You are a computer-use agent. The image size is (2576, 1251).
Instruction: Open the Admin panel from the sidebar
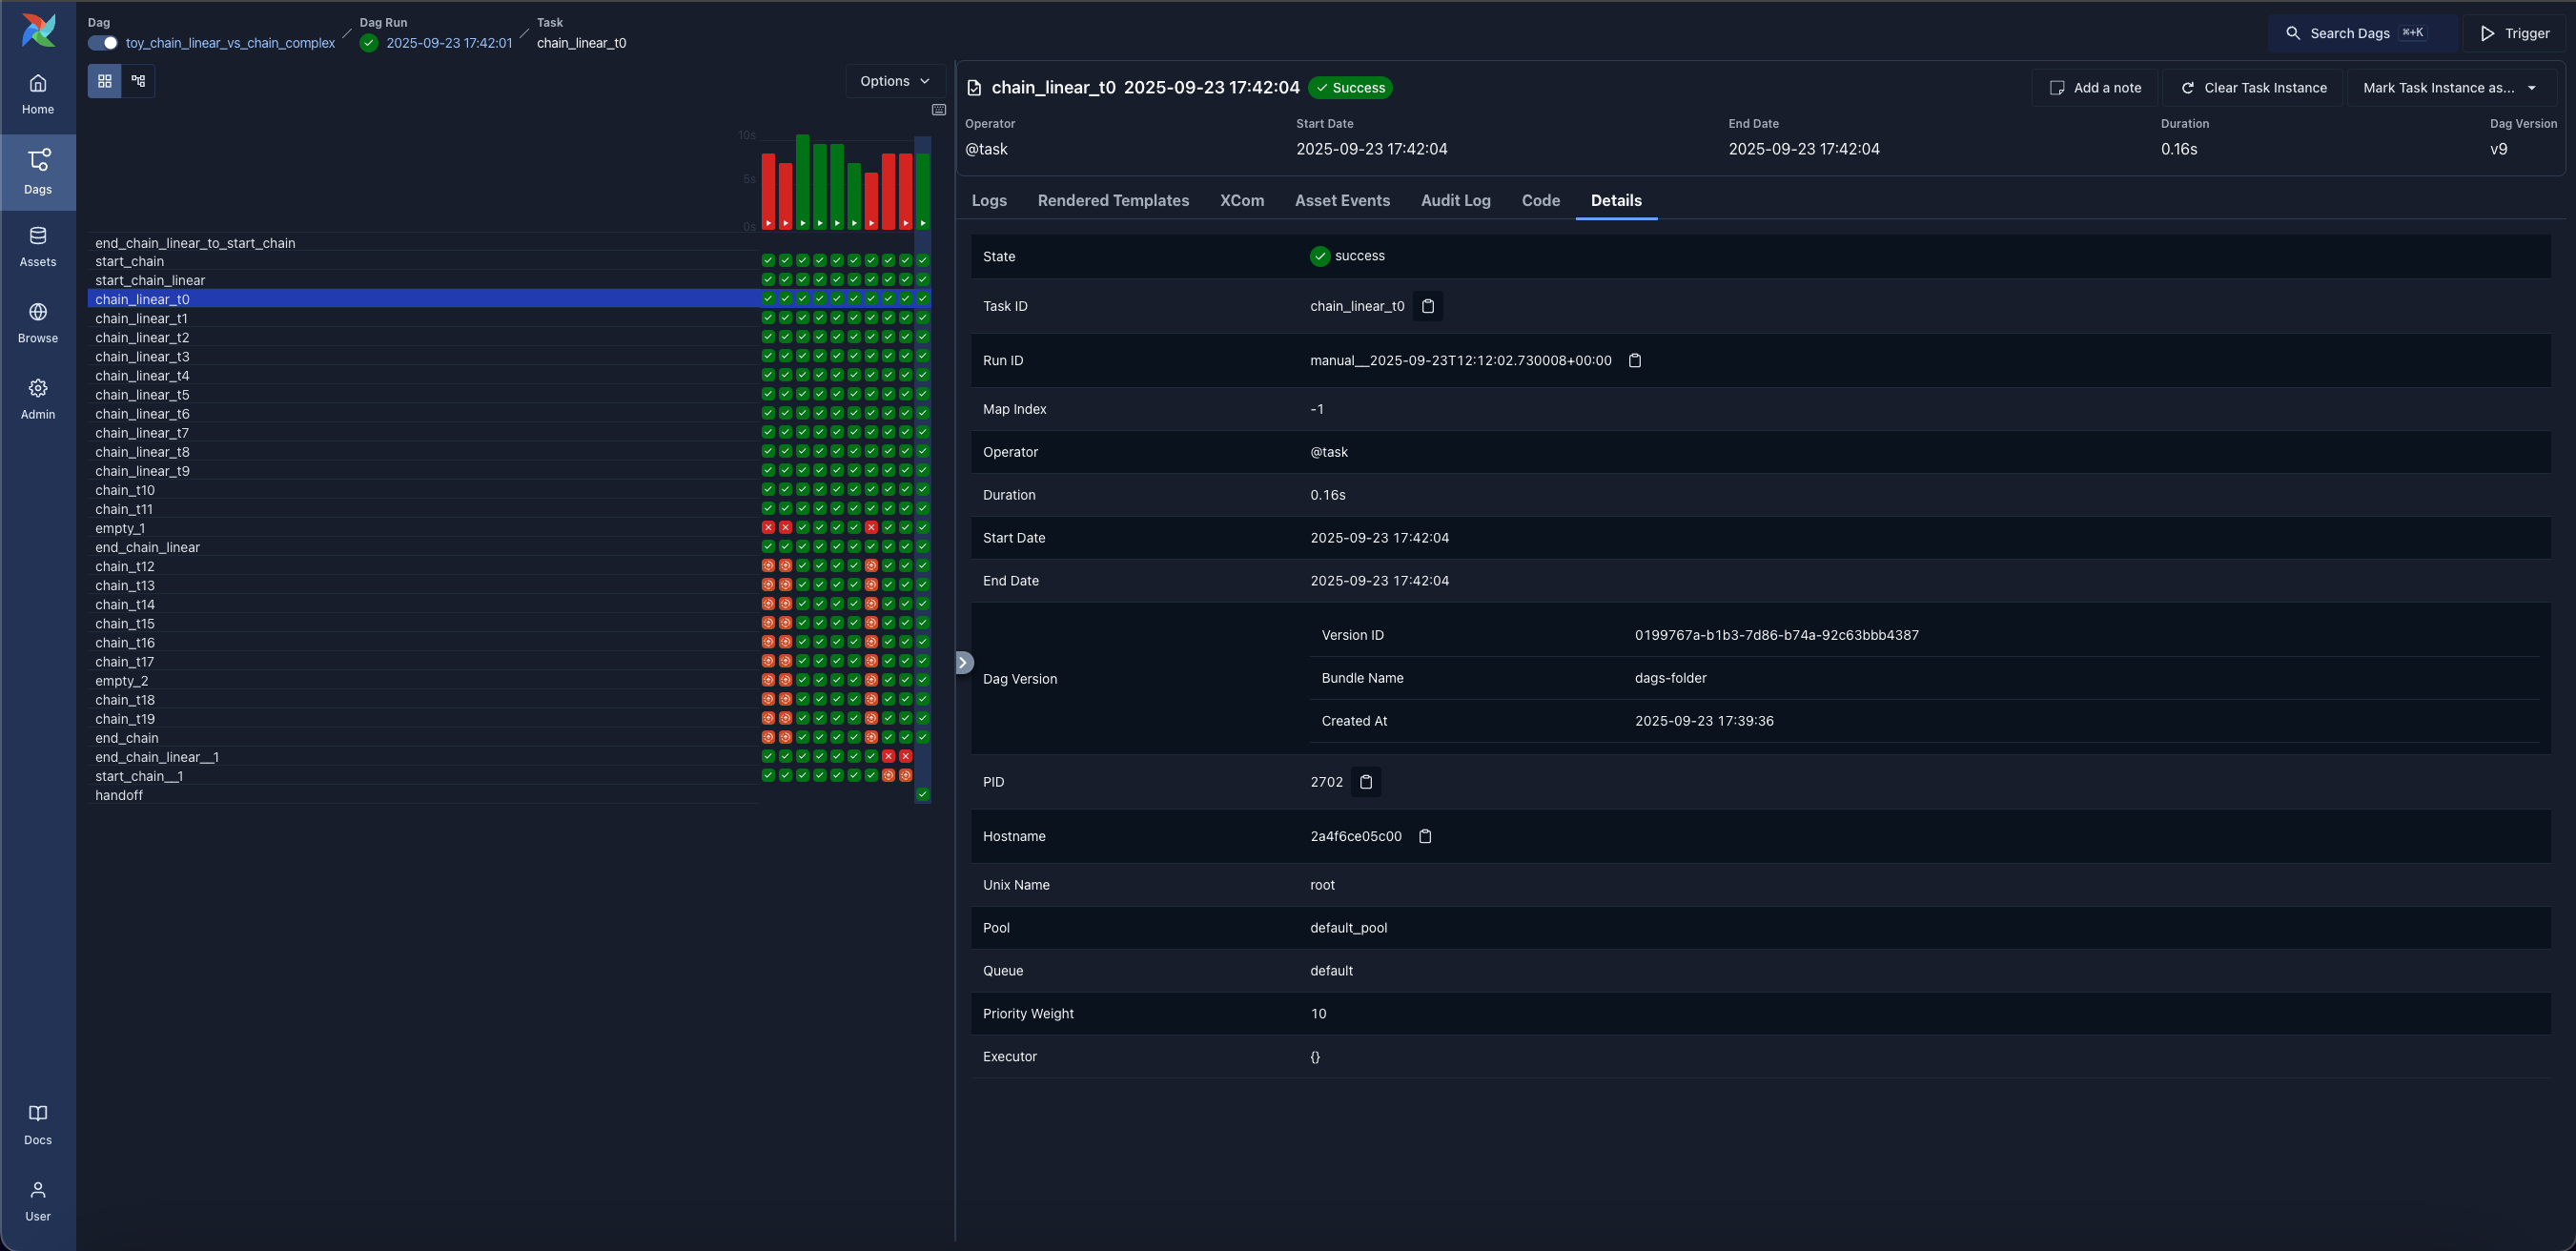point(37,397)
